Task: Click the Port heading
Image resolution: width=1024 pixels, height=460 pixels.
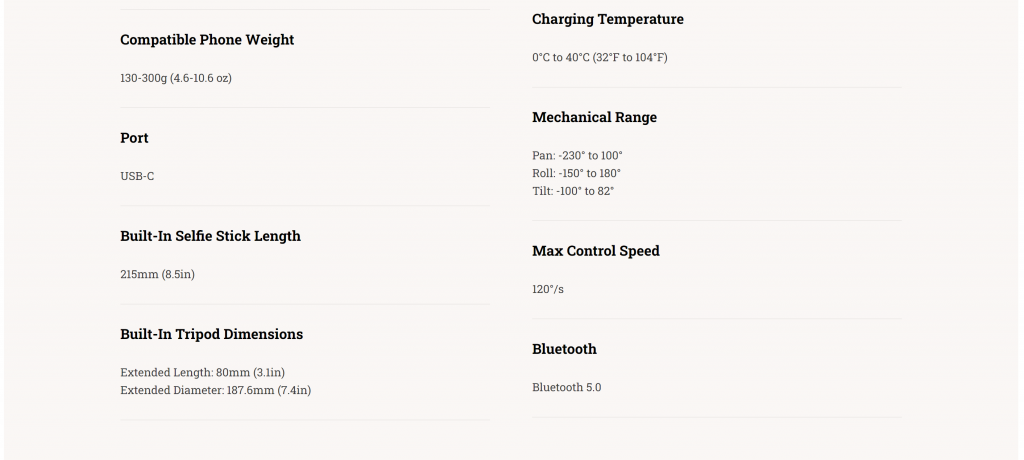Action: (134, 138)
